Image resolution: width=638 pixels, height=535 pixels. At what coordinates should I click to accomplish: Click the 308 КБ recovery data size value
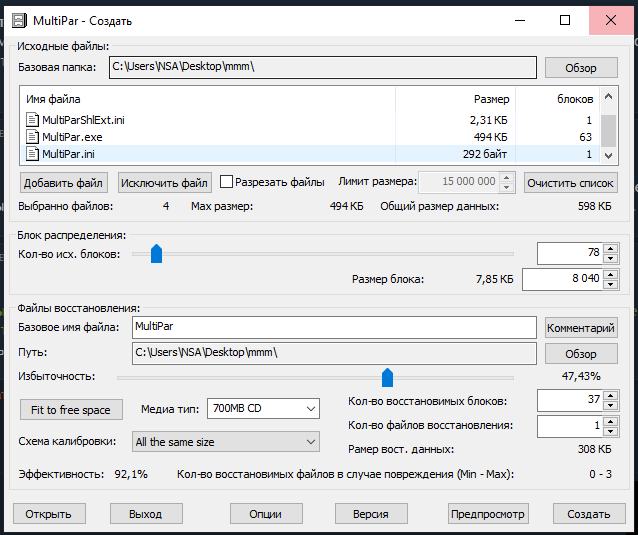(x=594, y=449)
